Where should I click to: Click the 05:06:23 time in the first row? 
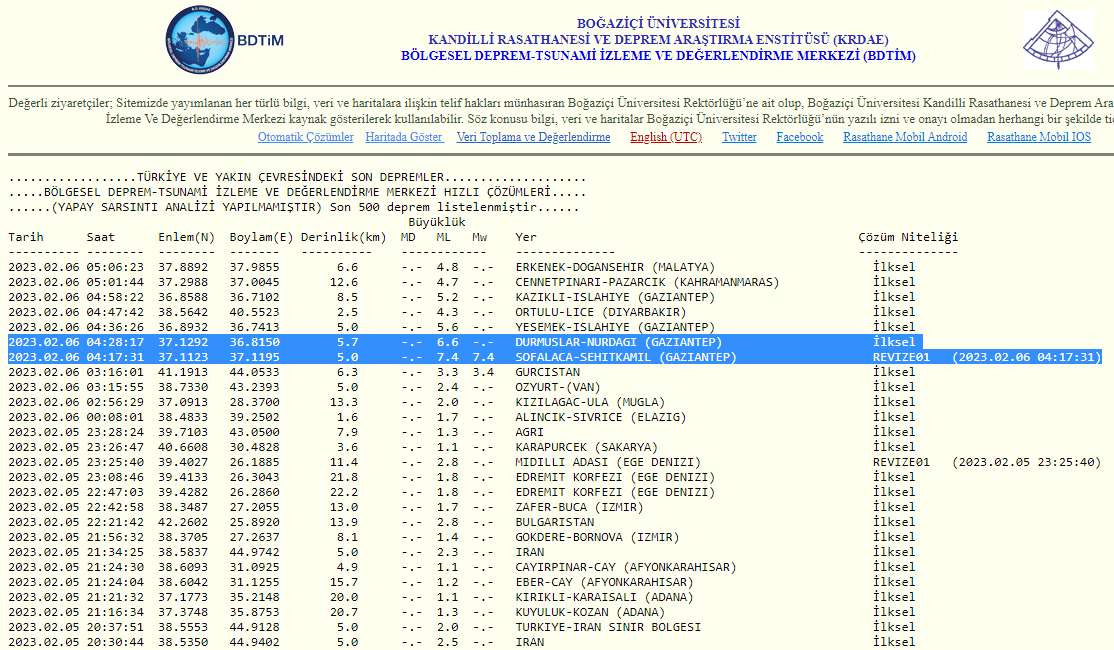(x=115, y=267)
